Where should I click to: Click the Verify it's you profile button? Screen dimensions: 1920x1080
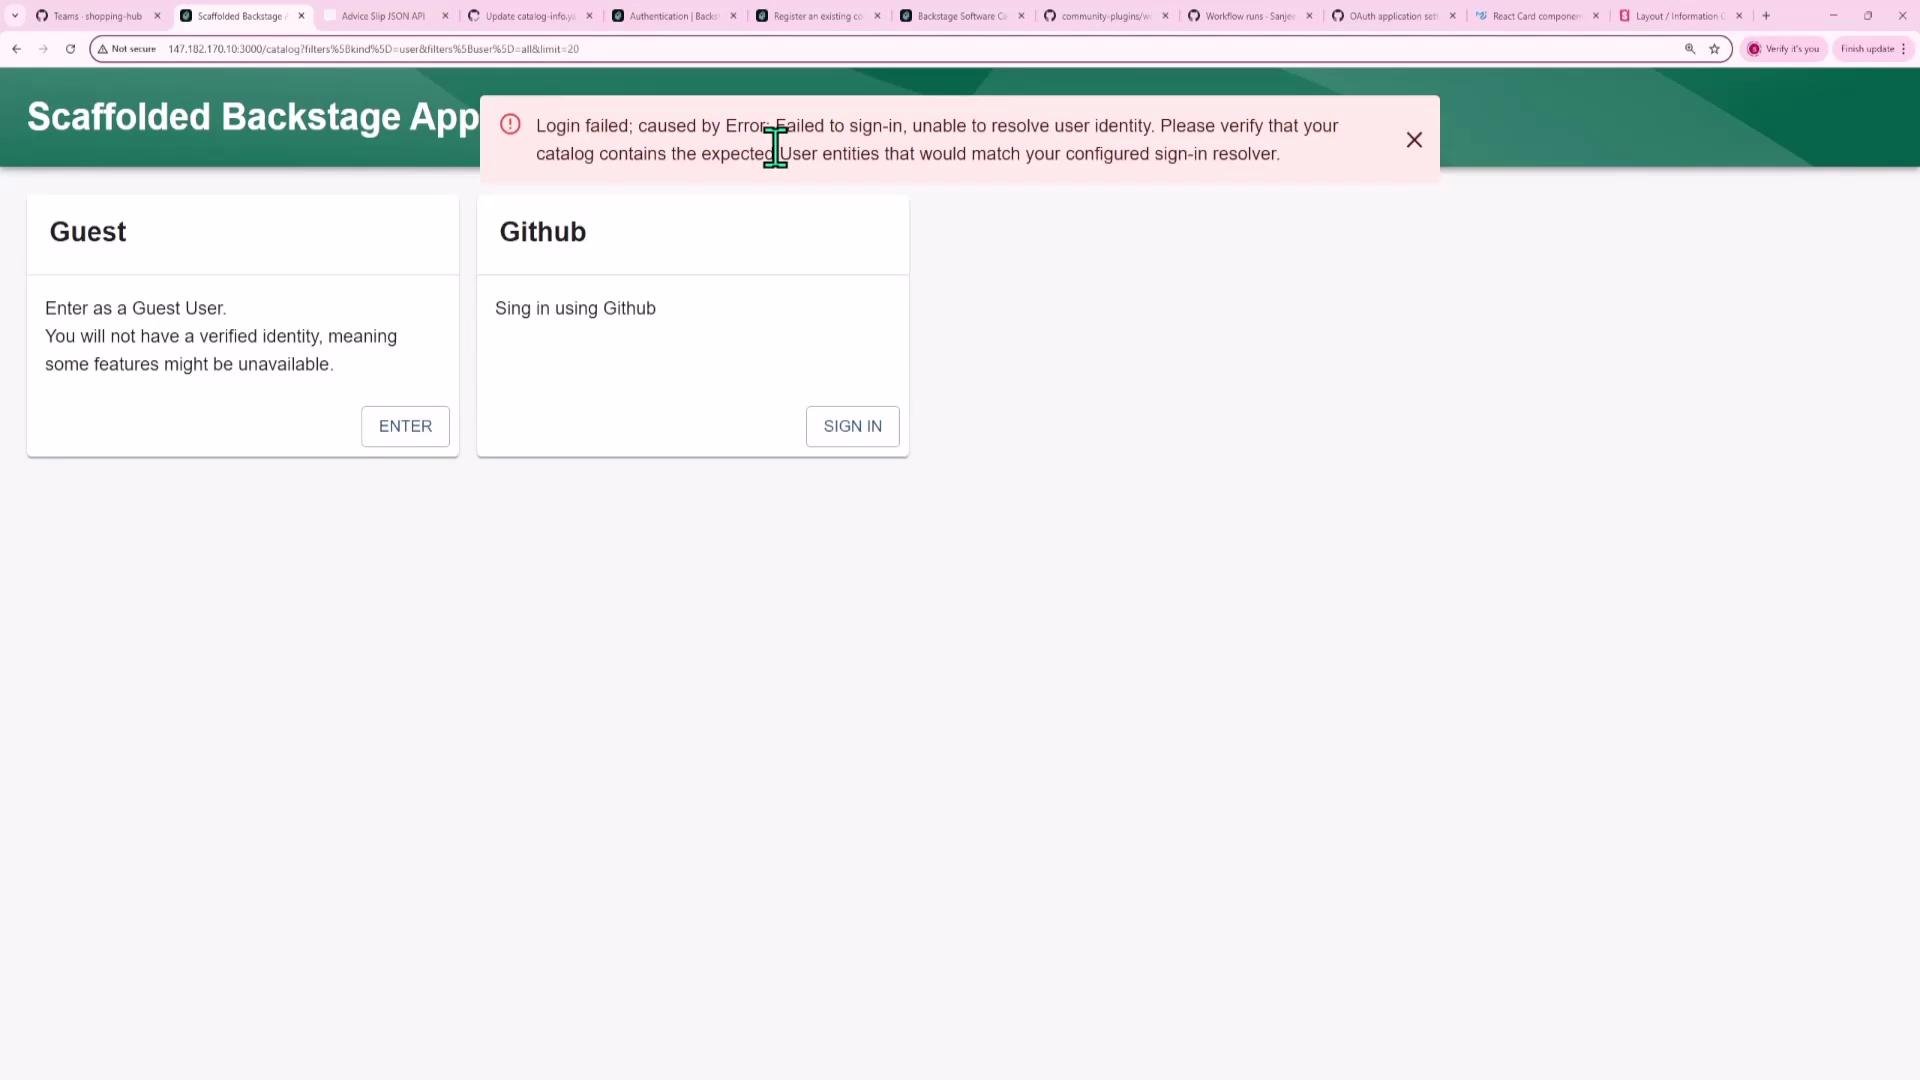point(1784,49)
